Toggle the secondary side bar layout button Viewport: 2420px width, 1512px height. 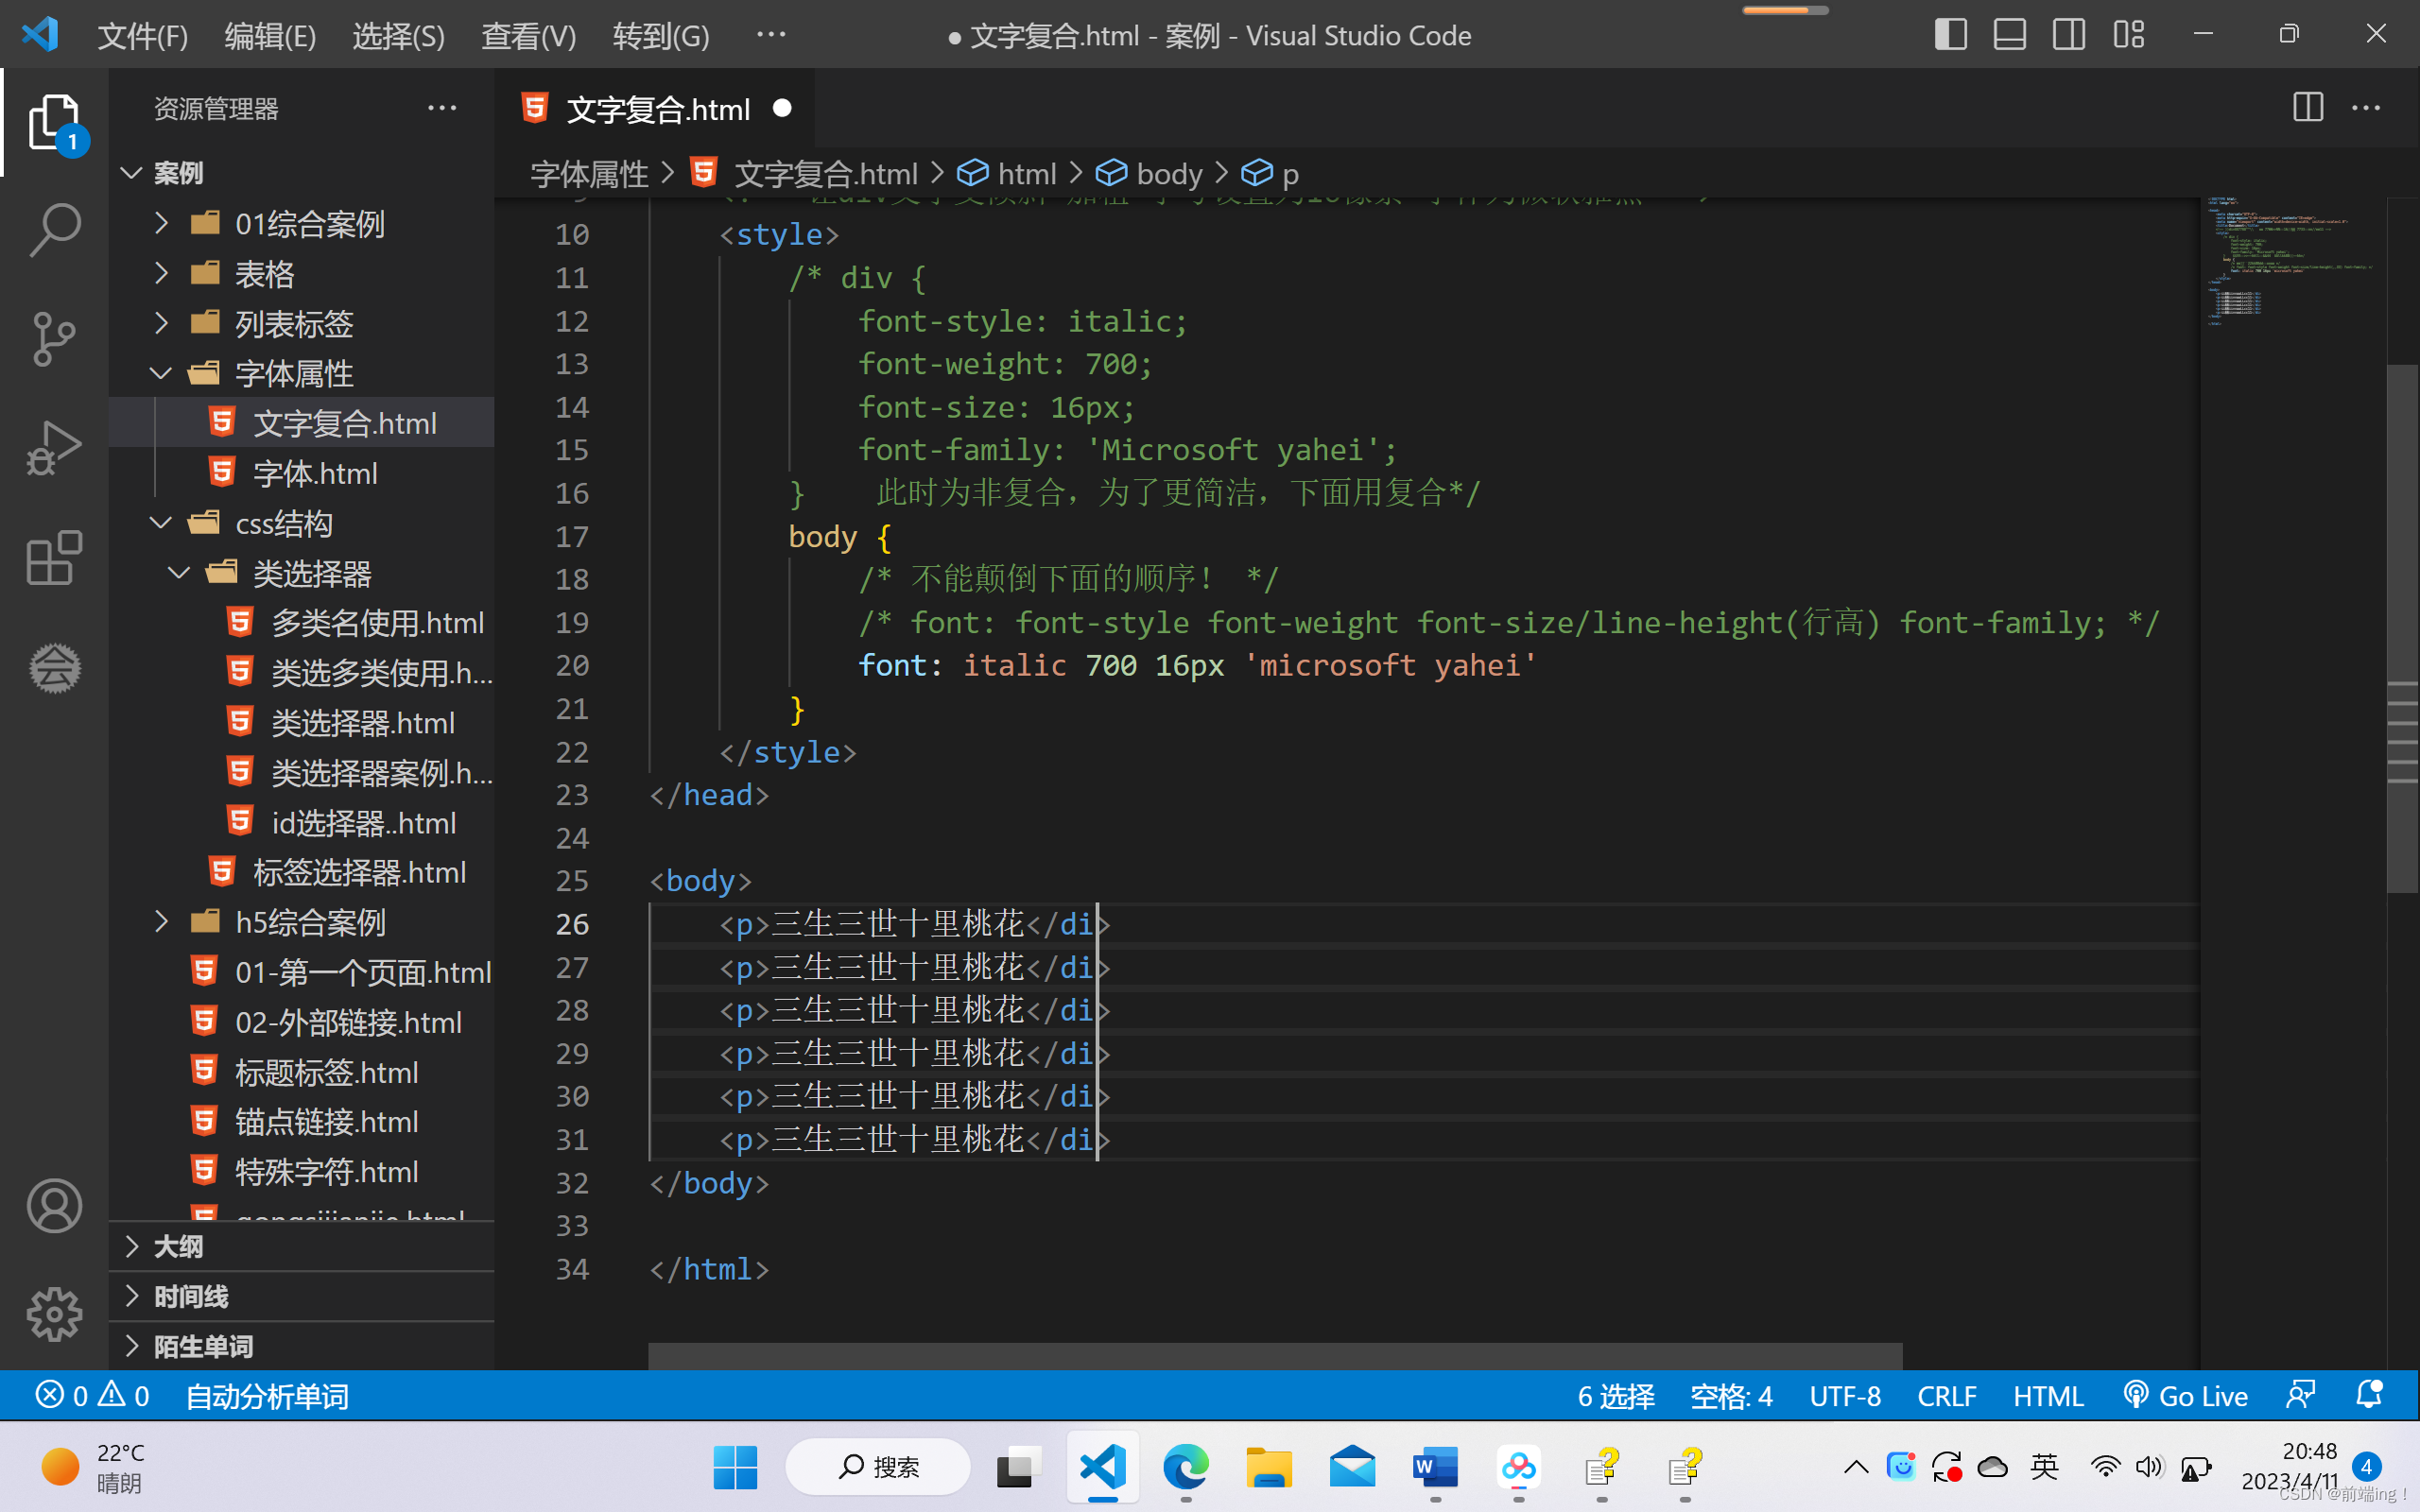(x=2069, y=35)
